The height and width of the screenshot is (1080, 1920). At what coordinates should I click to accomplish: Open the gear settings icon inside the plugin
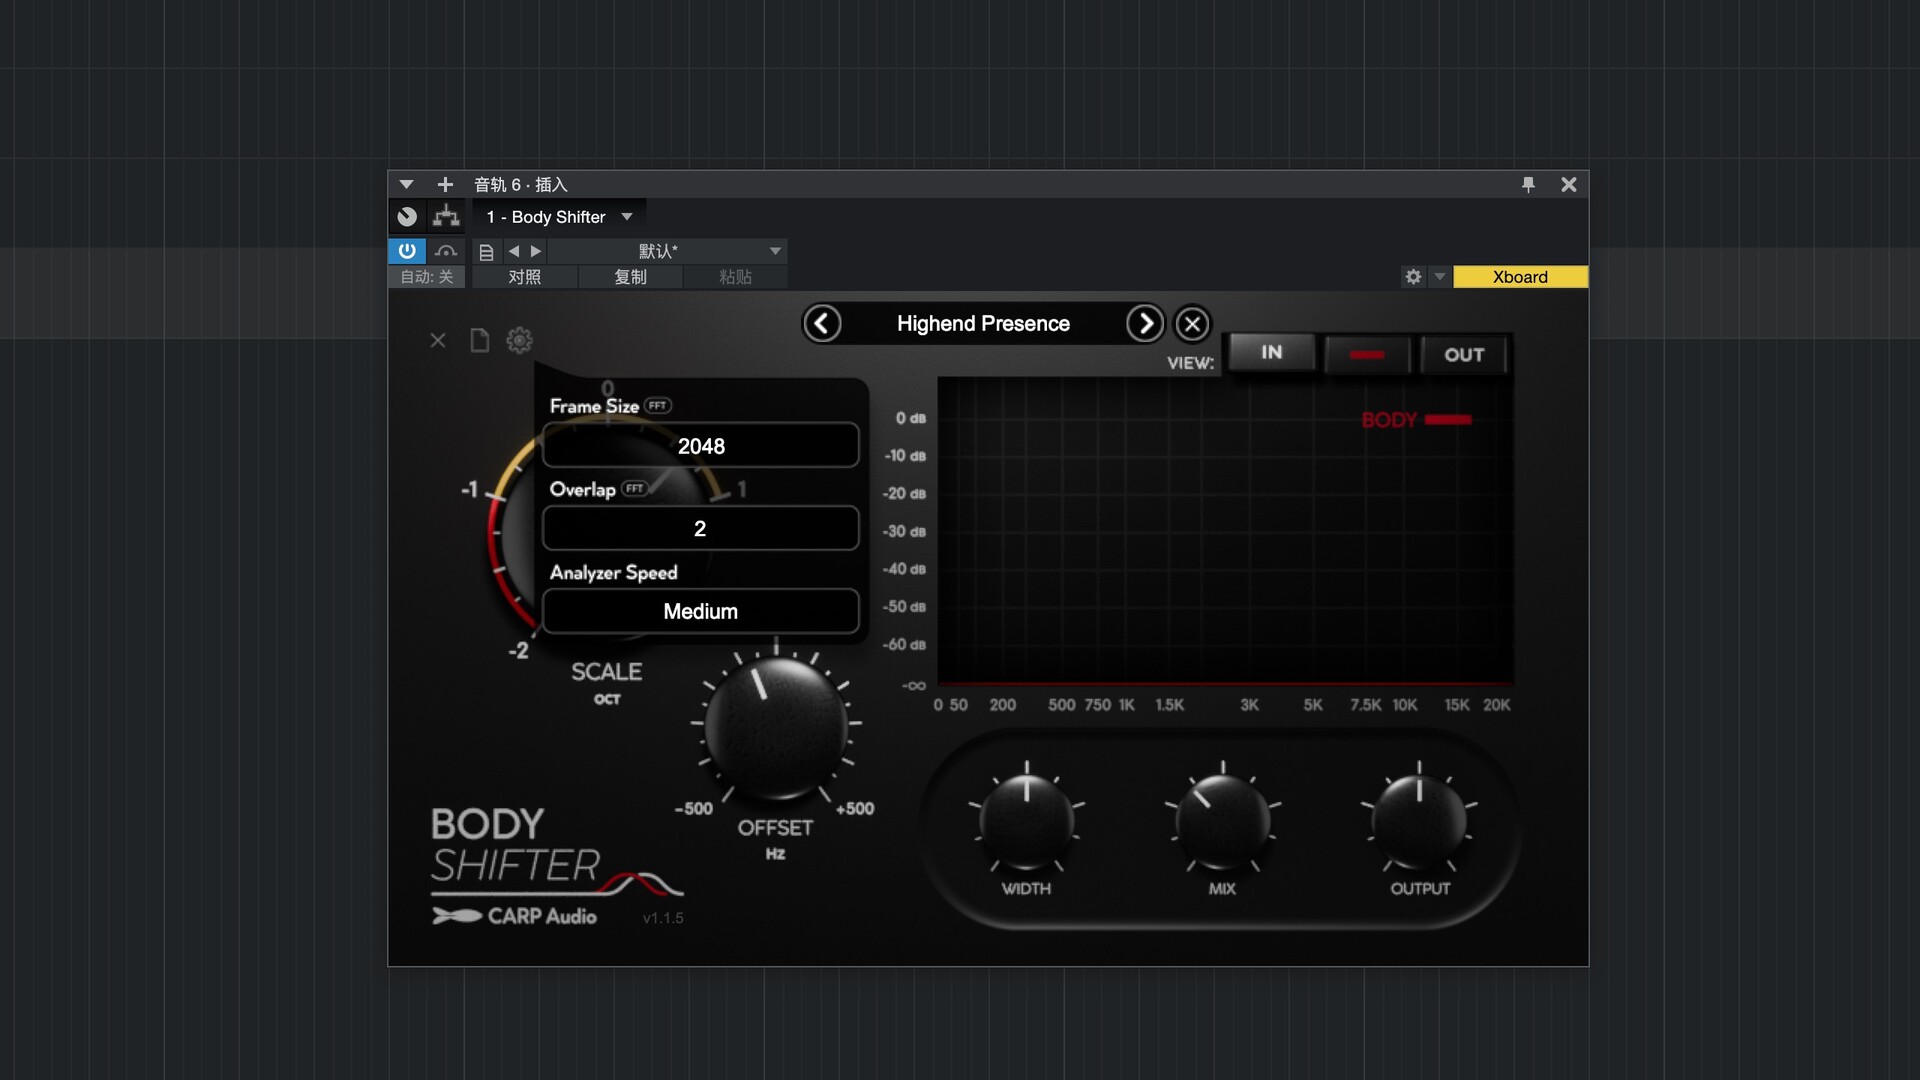(x=519, y=340)
